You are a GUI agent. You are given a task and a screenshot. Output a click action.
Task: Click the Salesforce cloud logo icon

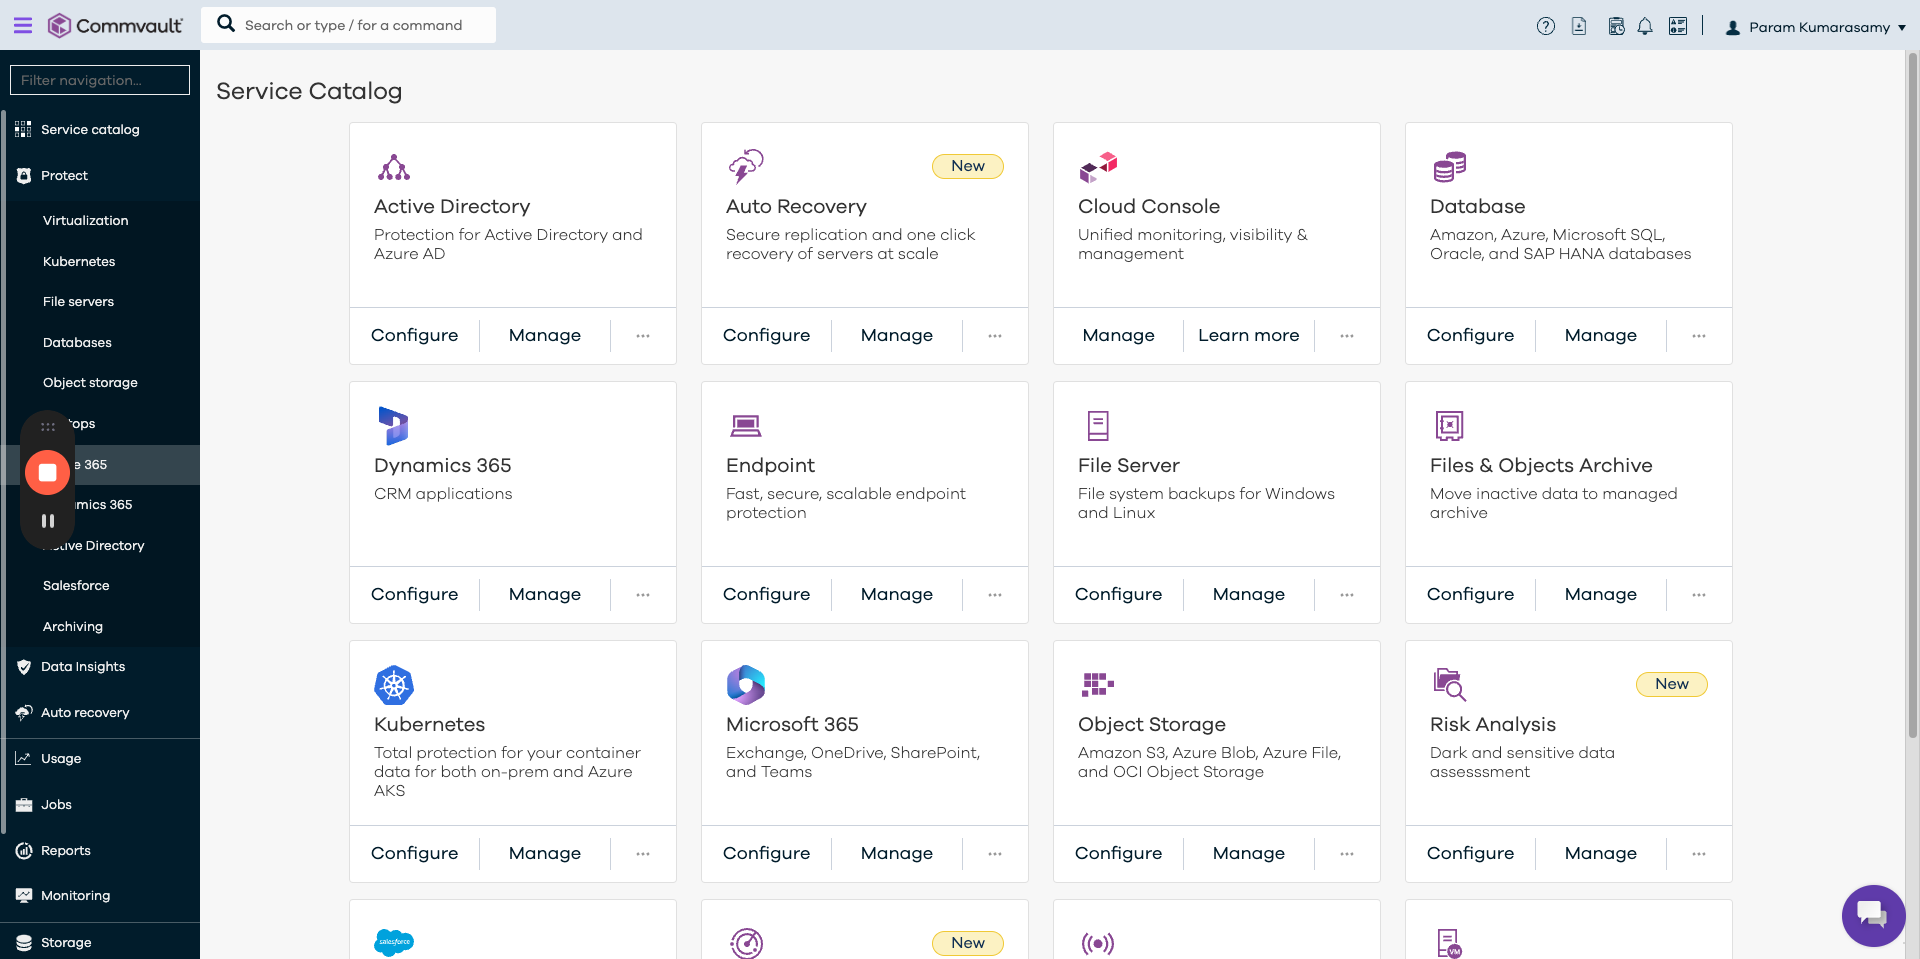pos(394,943)
